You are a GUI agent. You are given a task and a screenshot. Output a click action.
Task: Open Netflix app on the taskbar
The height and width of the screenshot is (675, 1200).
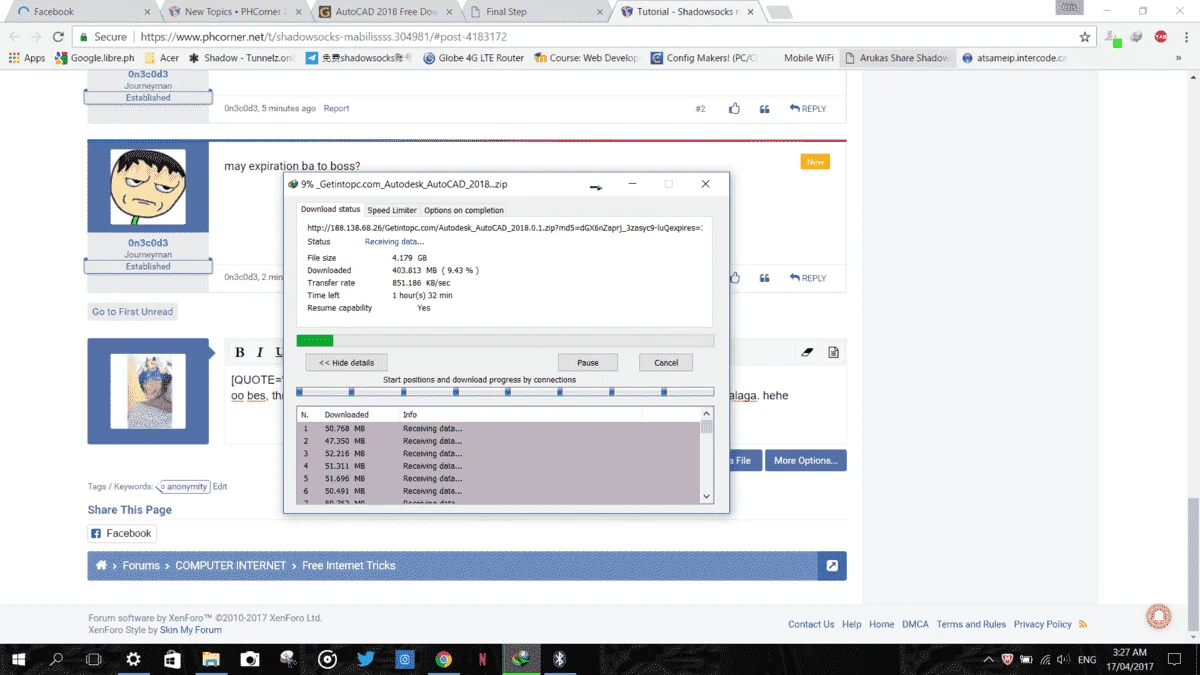pyautogui.click(x=482, y=659)
